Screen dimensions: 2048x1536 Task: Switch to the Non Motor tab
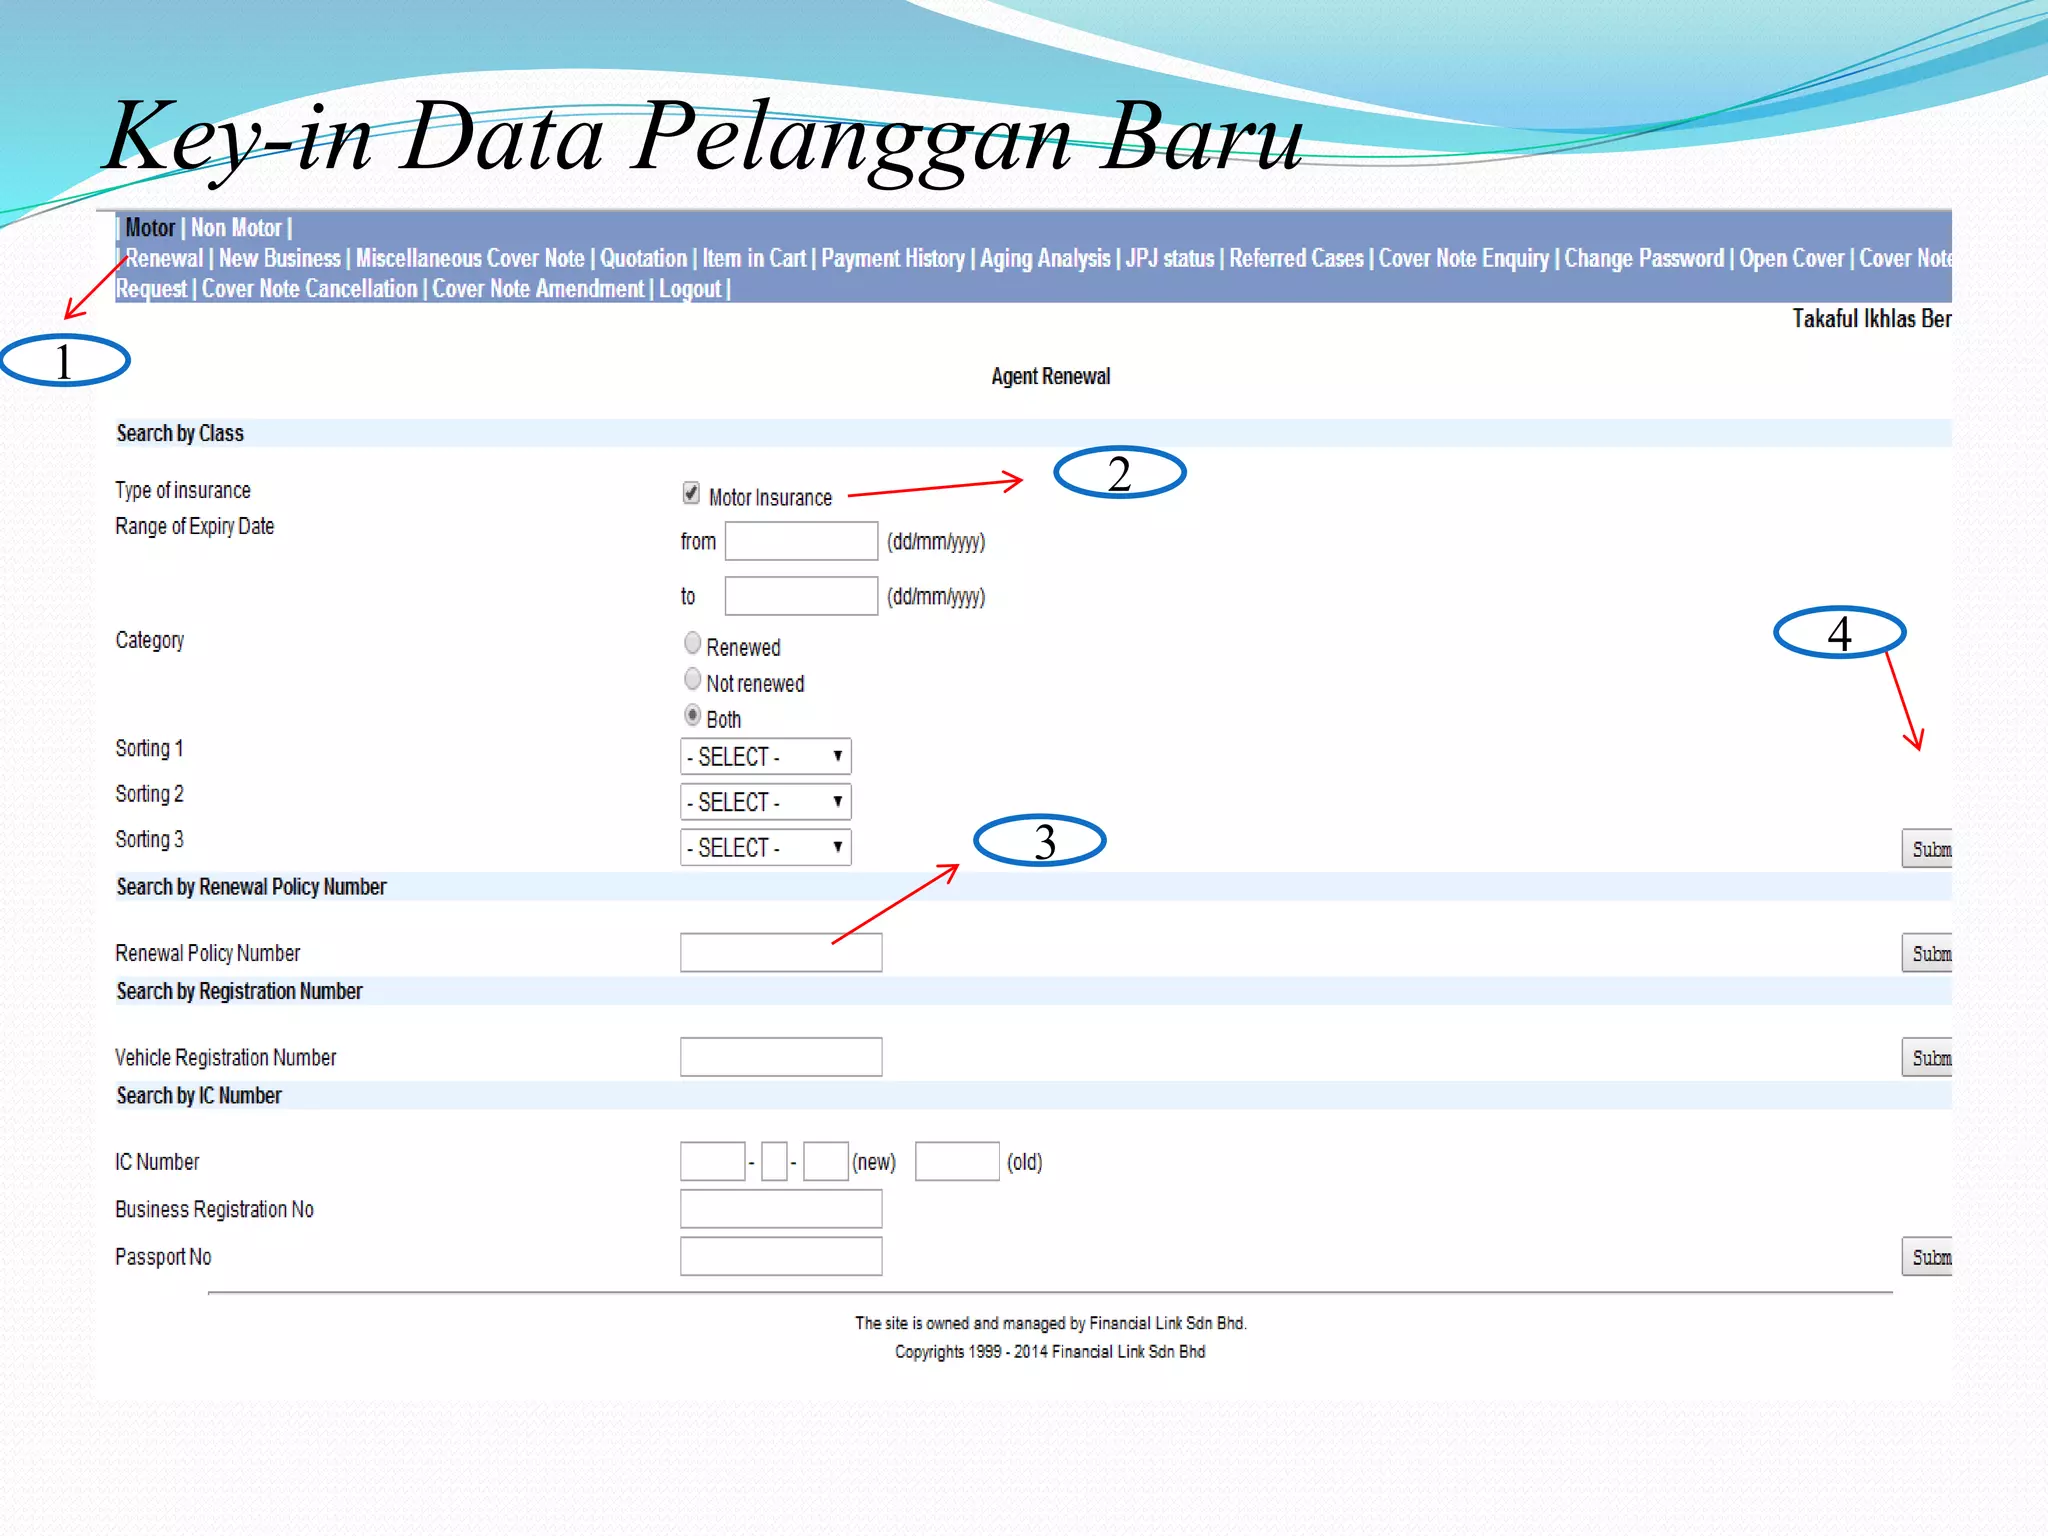(x=236, y=228)
